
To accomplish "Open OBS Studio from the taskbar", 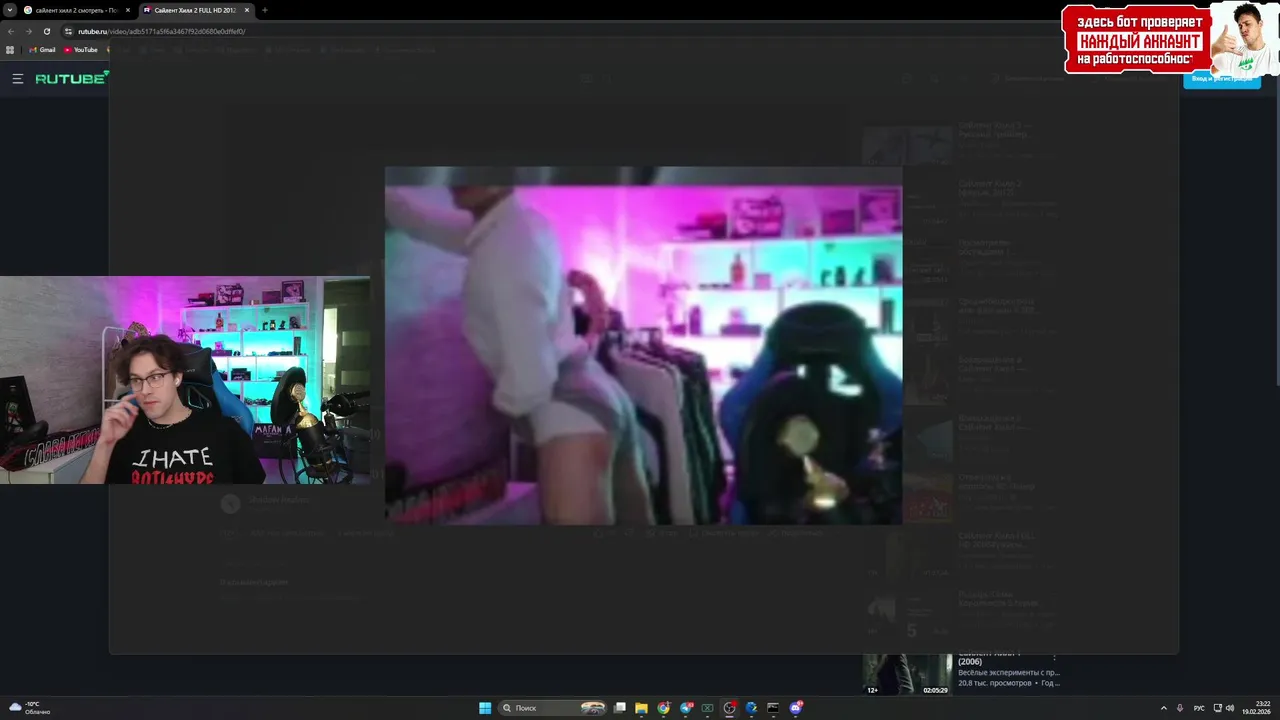I will coord(729,708).
